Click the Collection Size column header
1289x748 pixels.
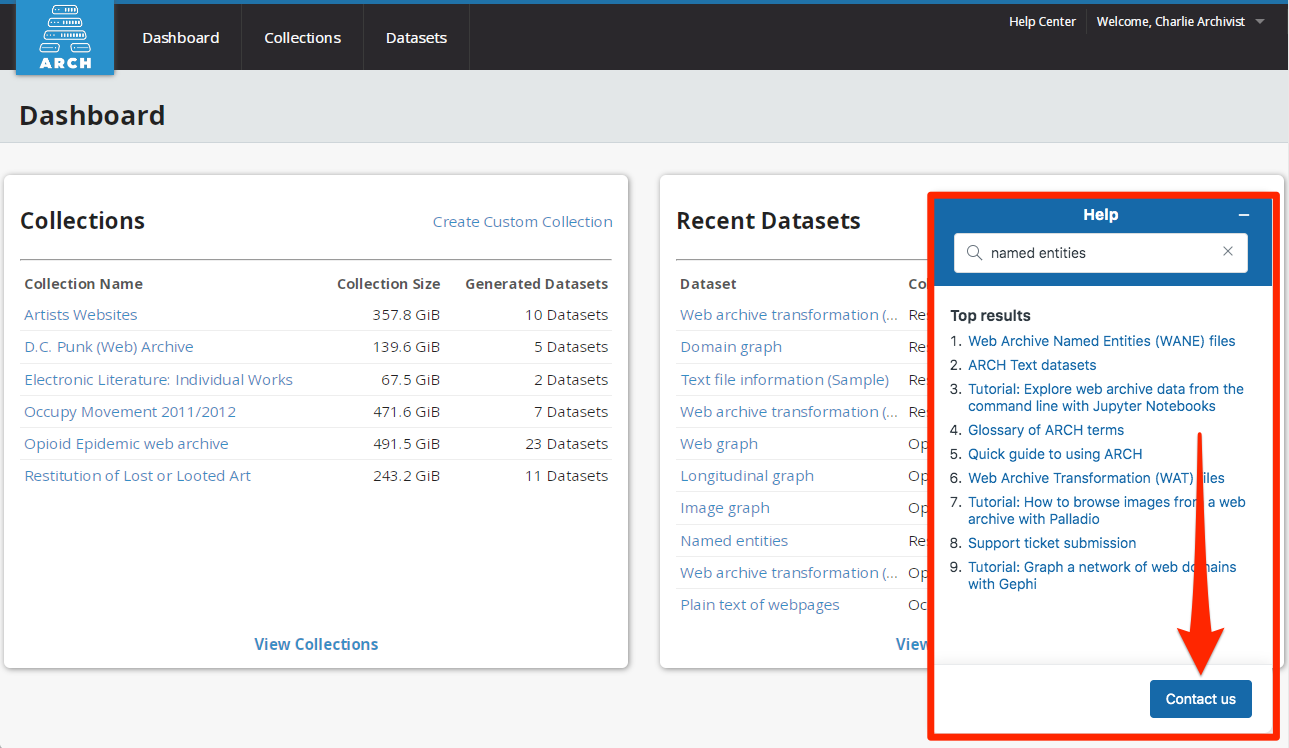pos(388,284)
